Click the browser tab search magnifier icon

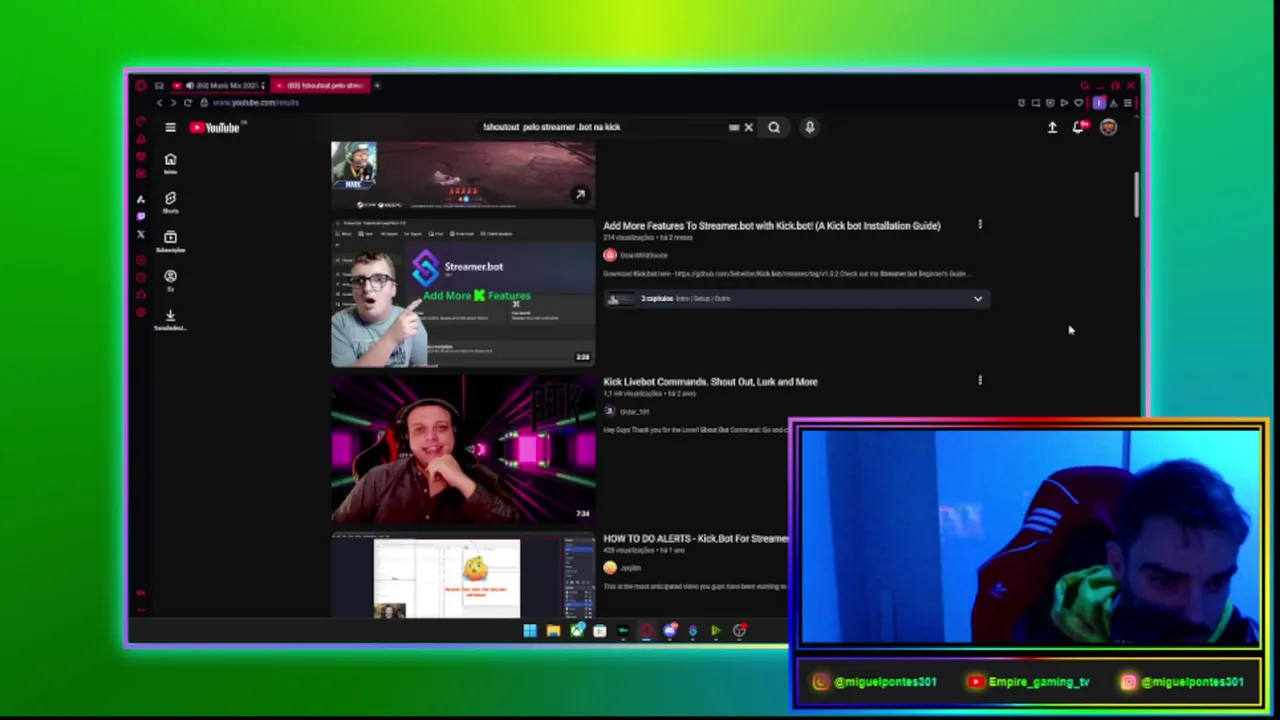pyautogui.click(x=1084, y=85)
